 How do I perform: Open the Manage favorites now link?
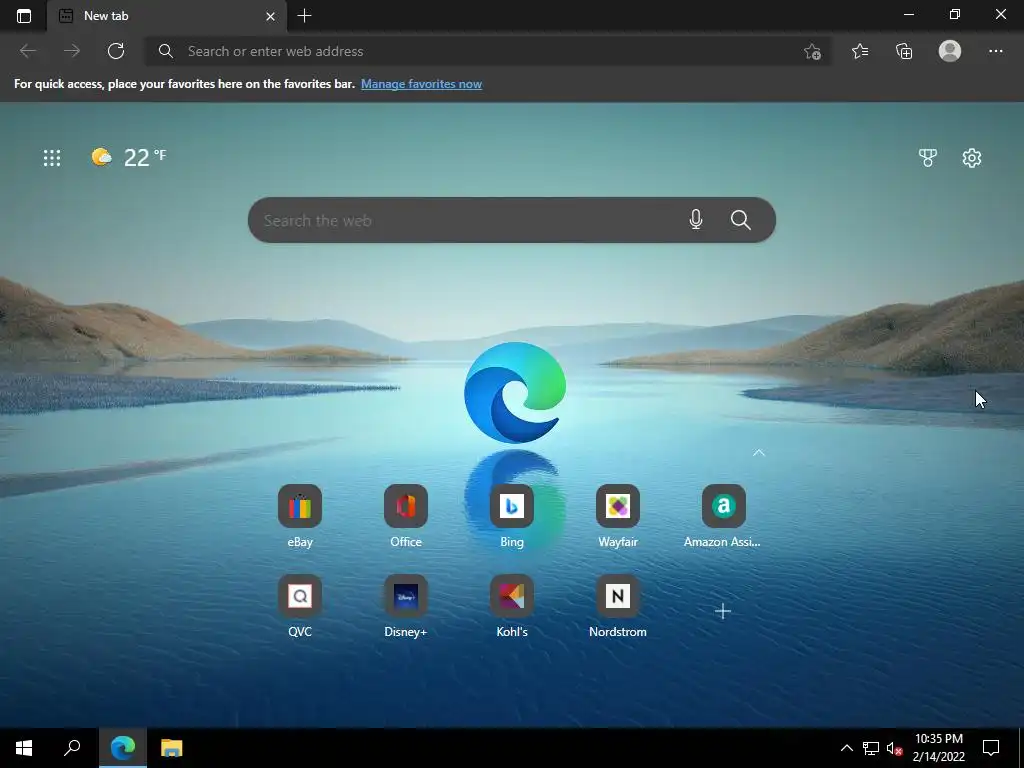(421, 84)
